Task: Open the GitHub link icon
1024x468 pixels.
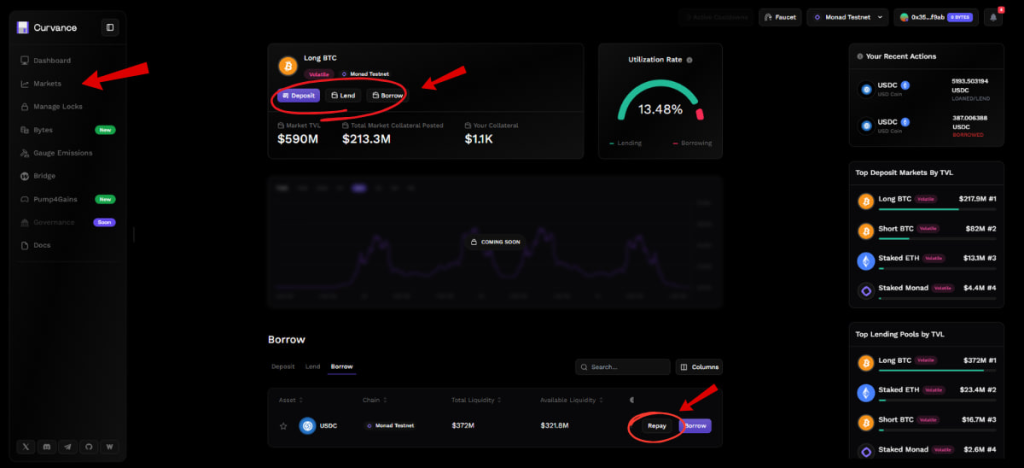Action: [88, 446]
